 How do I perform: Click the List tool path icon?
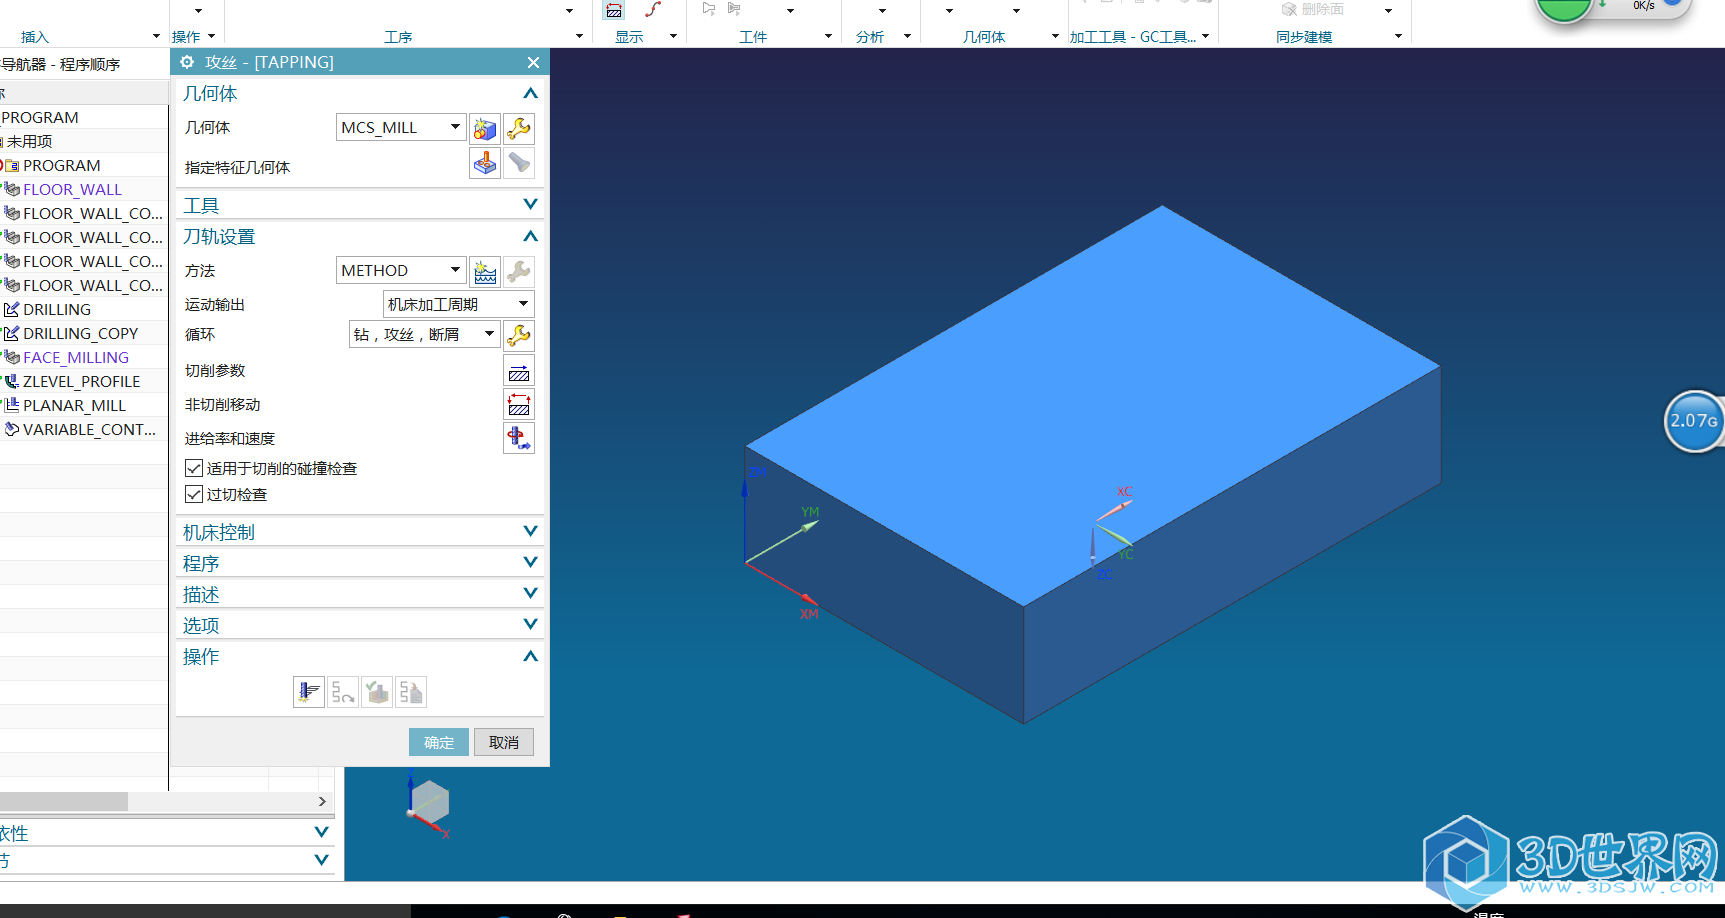point(411,692)
